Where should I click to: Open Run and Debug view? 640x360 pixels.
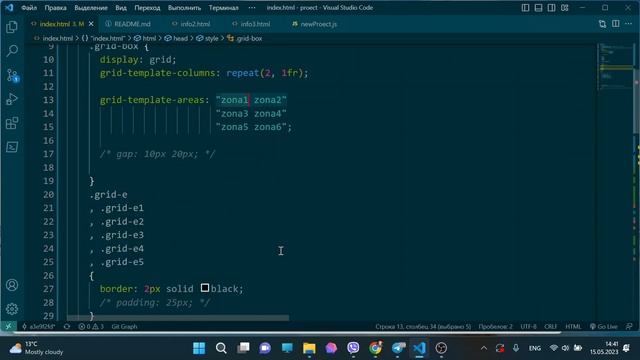point(12,99)
